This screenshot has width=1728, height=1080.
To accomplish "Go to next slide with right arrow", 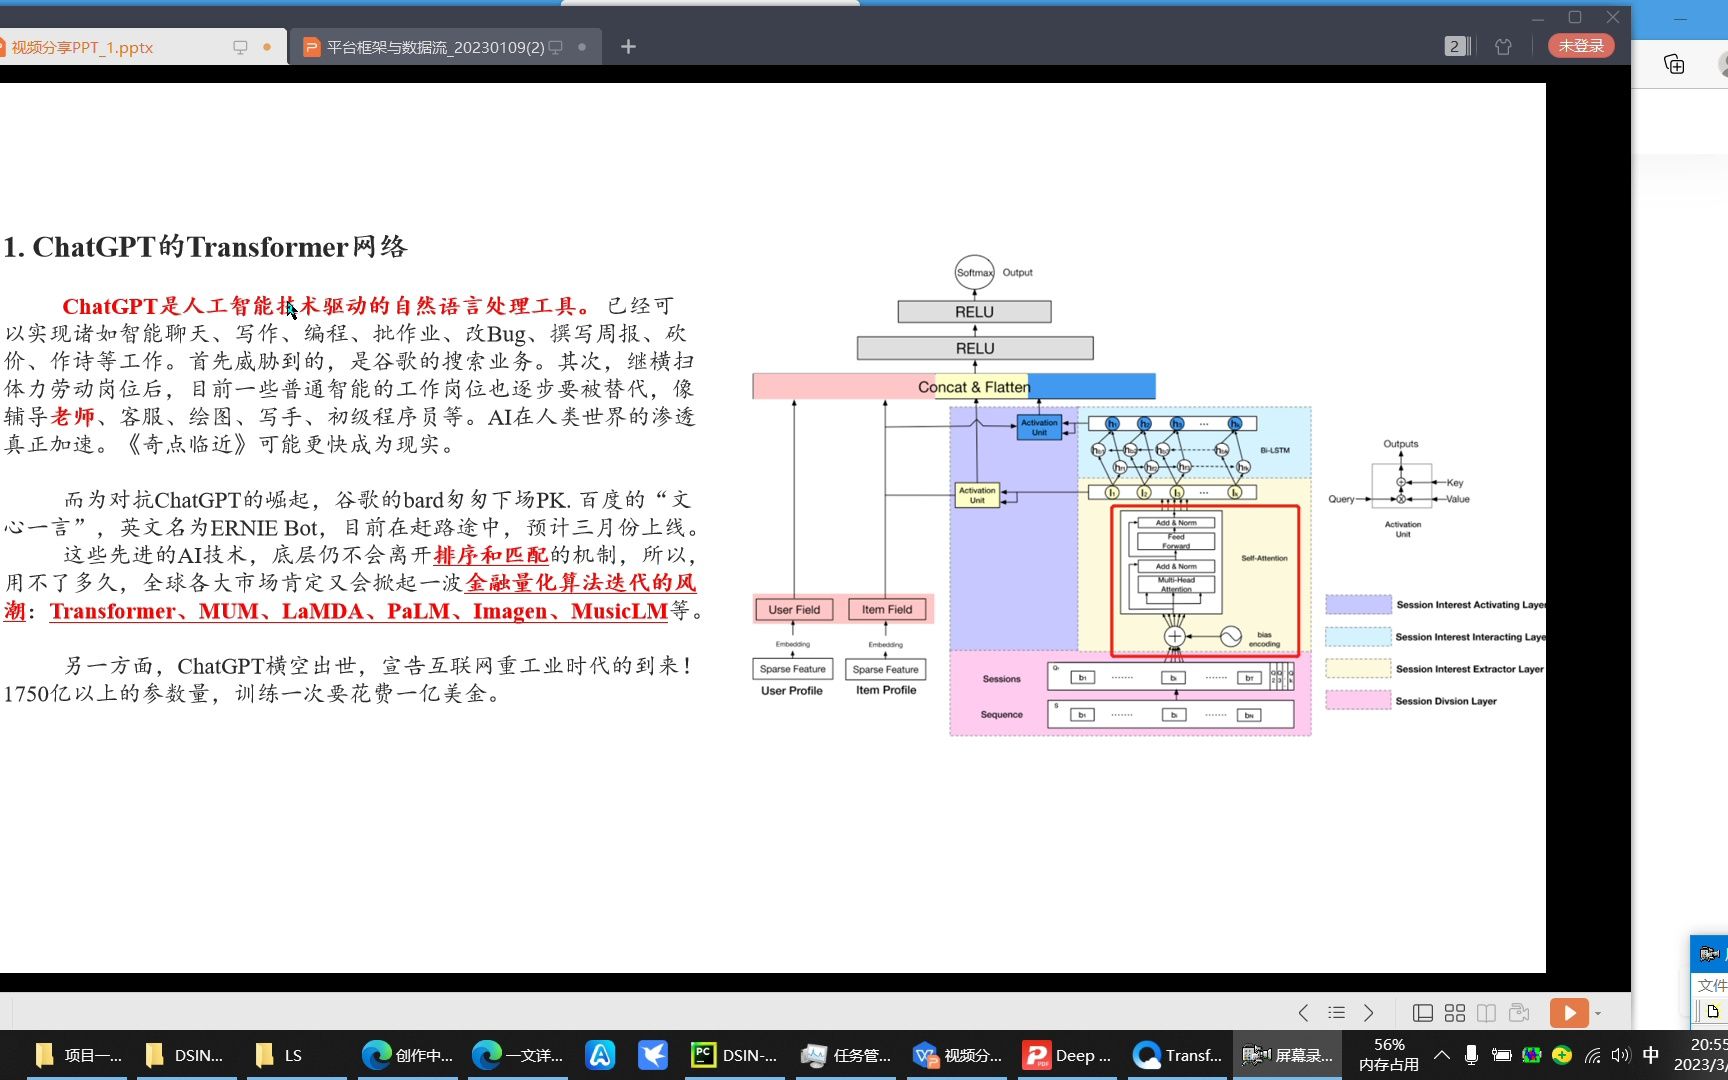I will coord(1369,1012).
